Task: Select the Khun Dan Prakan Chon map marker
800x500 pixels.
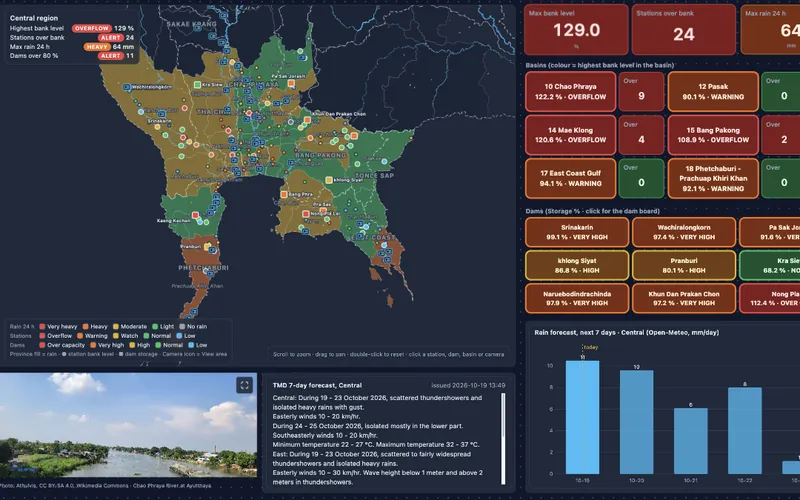Action: coord(308,120)
